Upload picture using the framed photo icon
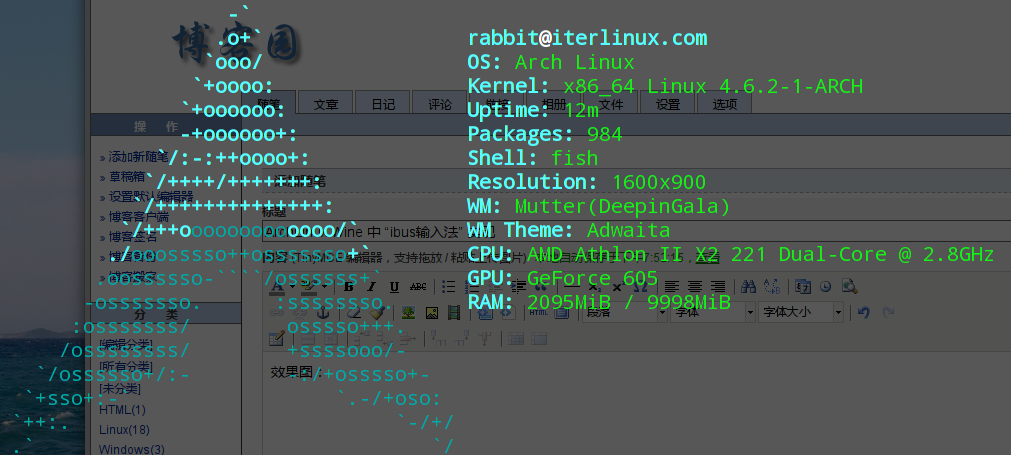This screenshot has height=455, width=1011. click(x=432, y=313)
